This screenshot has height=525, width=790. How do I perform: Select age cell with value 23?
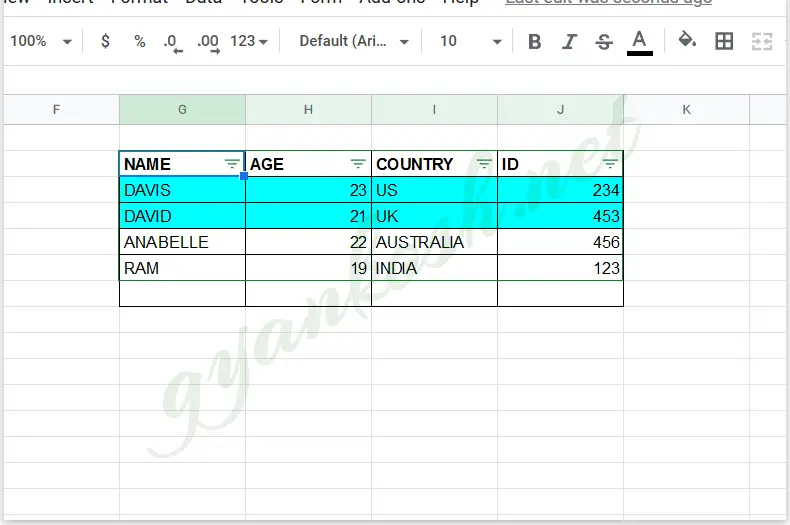click(x=308, y=190)
